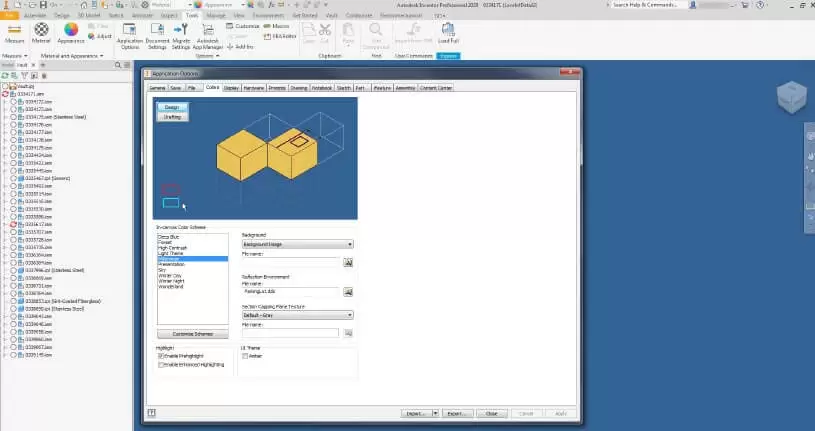Viewport: 815px width, 431px height.
Task: Browse for Reflection Environment file
Action: click(349, 291)
